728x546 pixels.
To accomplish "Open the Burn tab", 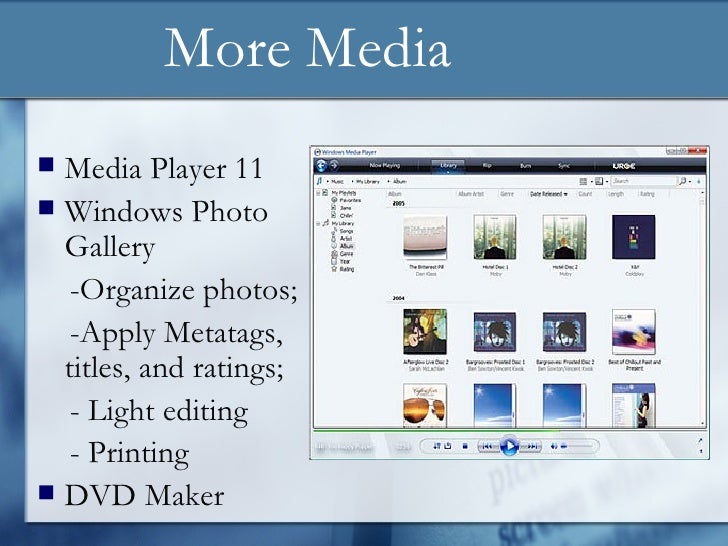I will [525, 166].
